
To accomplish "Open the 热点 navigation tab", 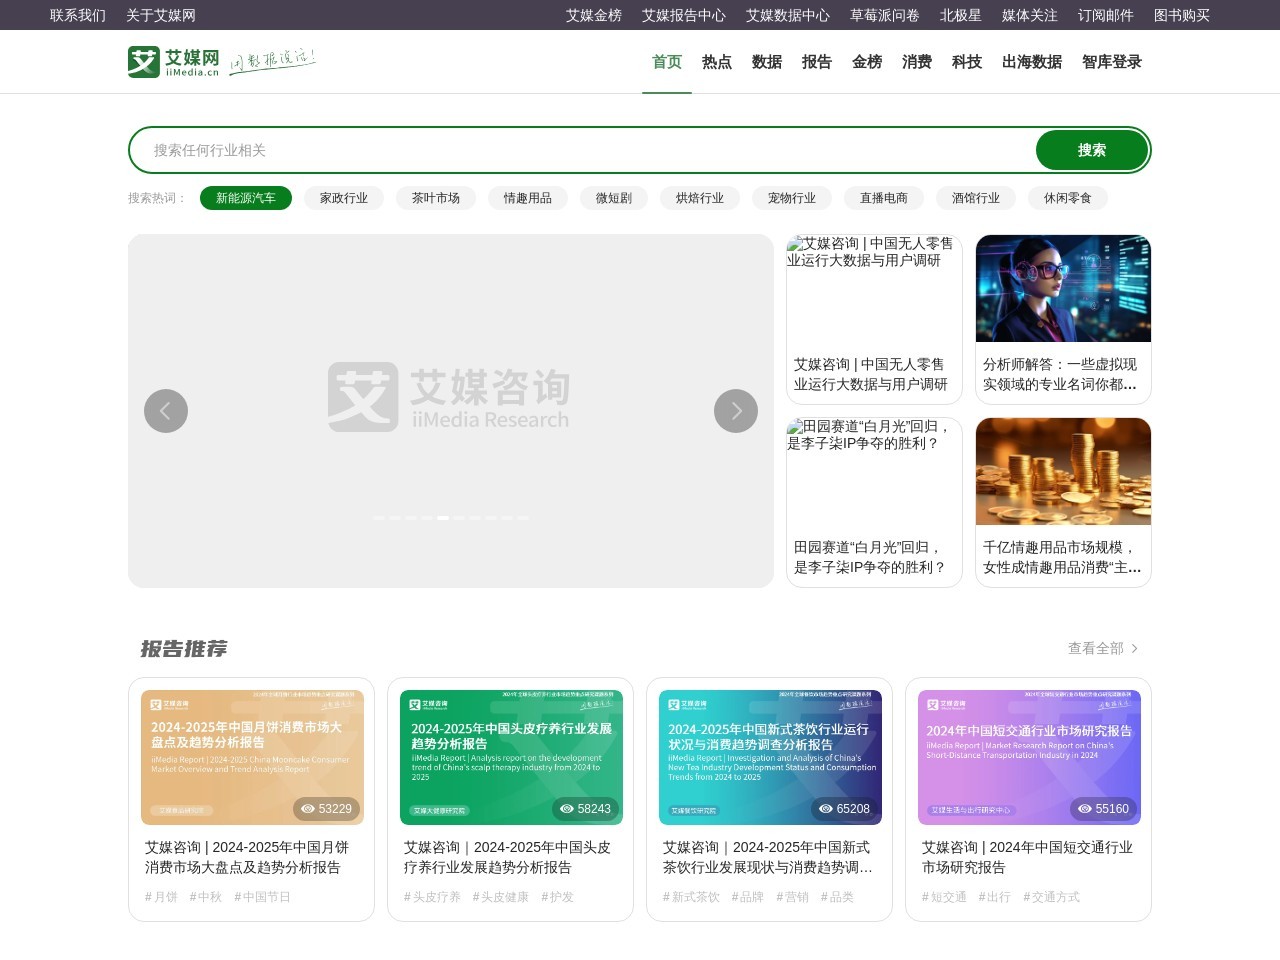I will 717,62.
